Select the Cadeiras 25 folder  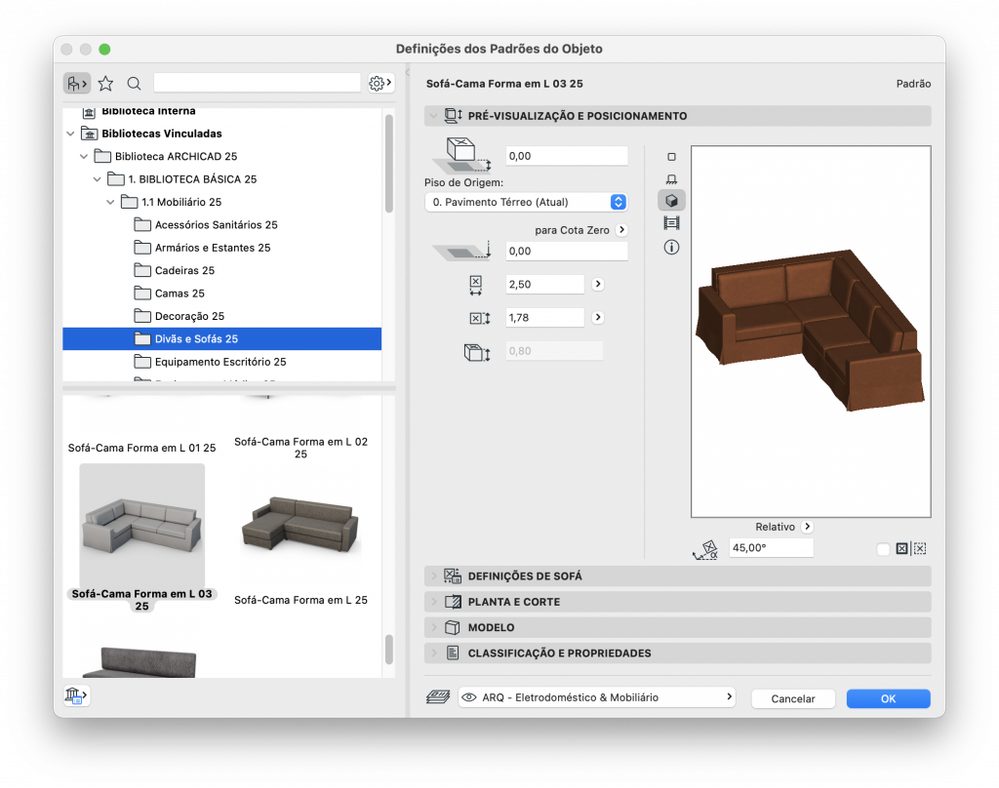185,271
